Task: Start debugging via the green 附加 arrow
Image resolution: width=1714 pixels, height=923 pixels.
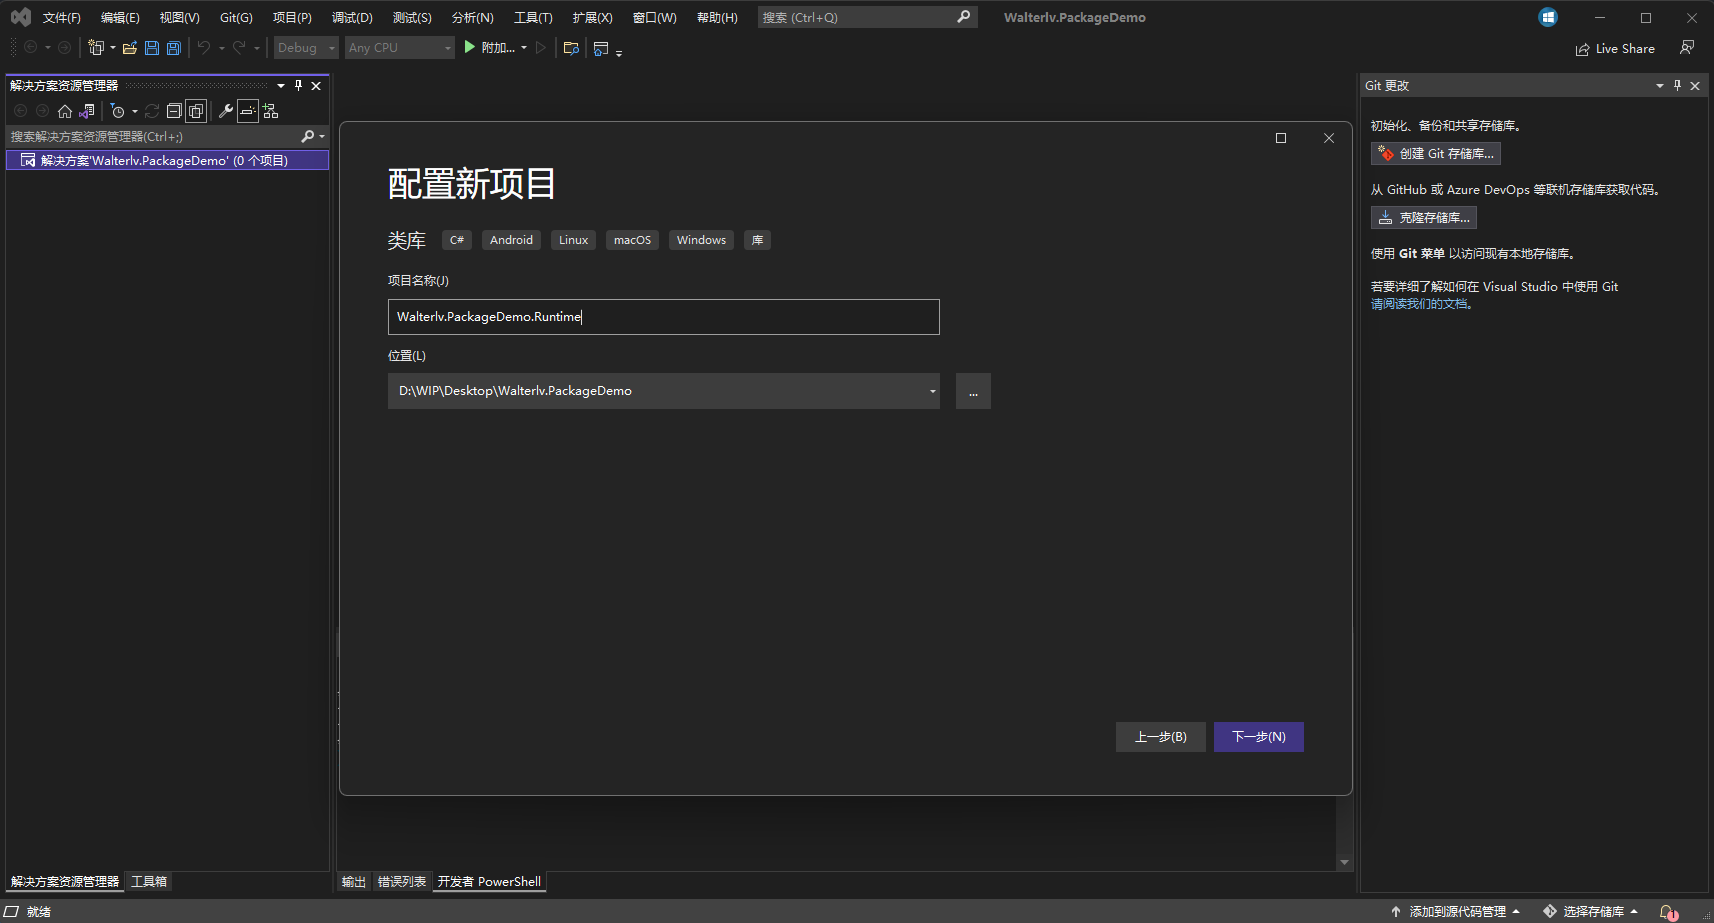Action: [469, 47]
